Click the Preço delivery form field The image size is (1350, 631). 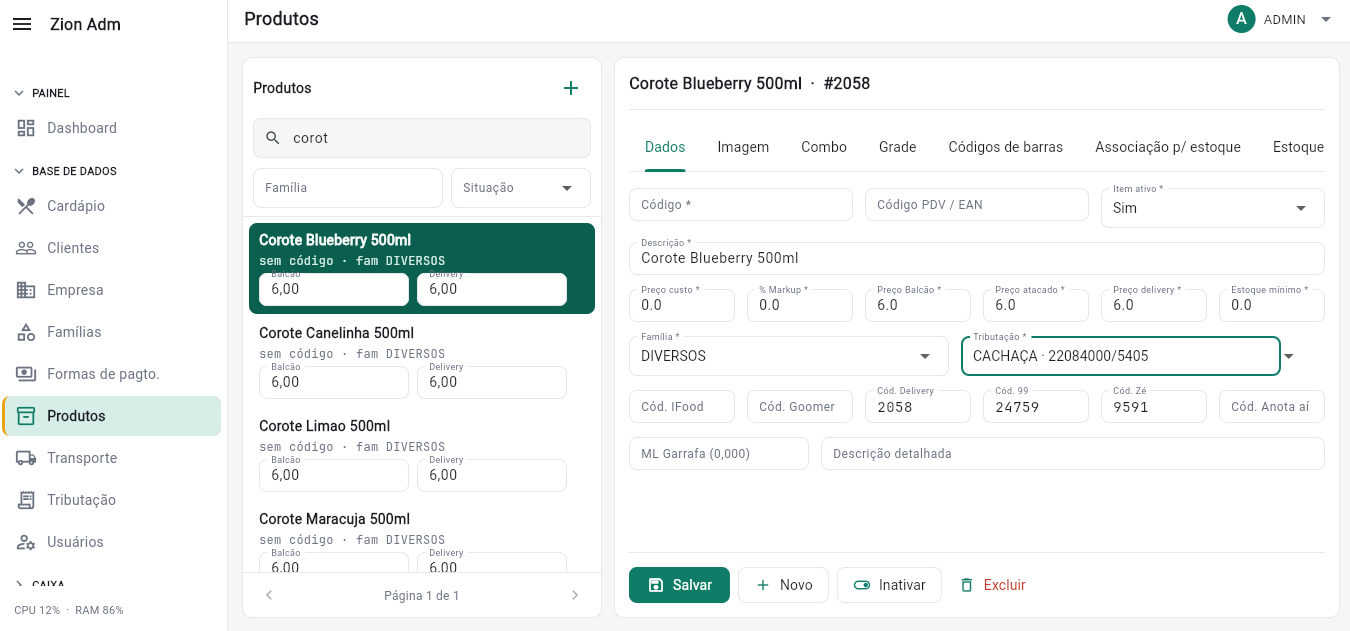click(1154, 305)
